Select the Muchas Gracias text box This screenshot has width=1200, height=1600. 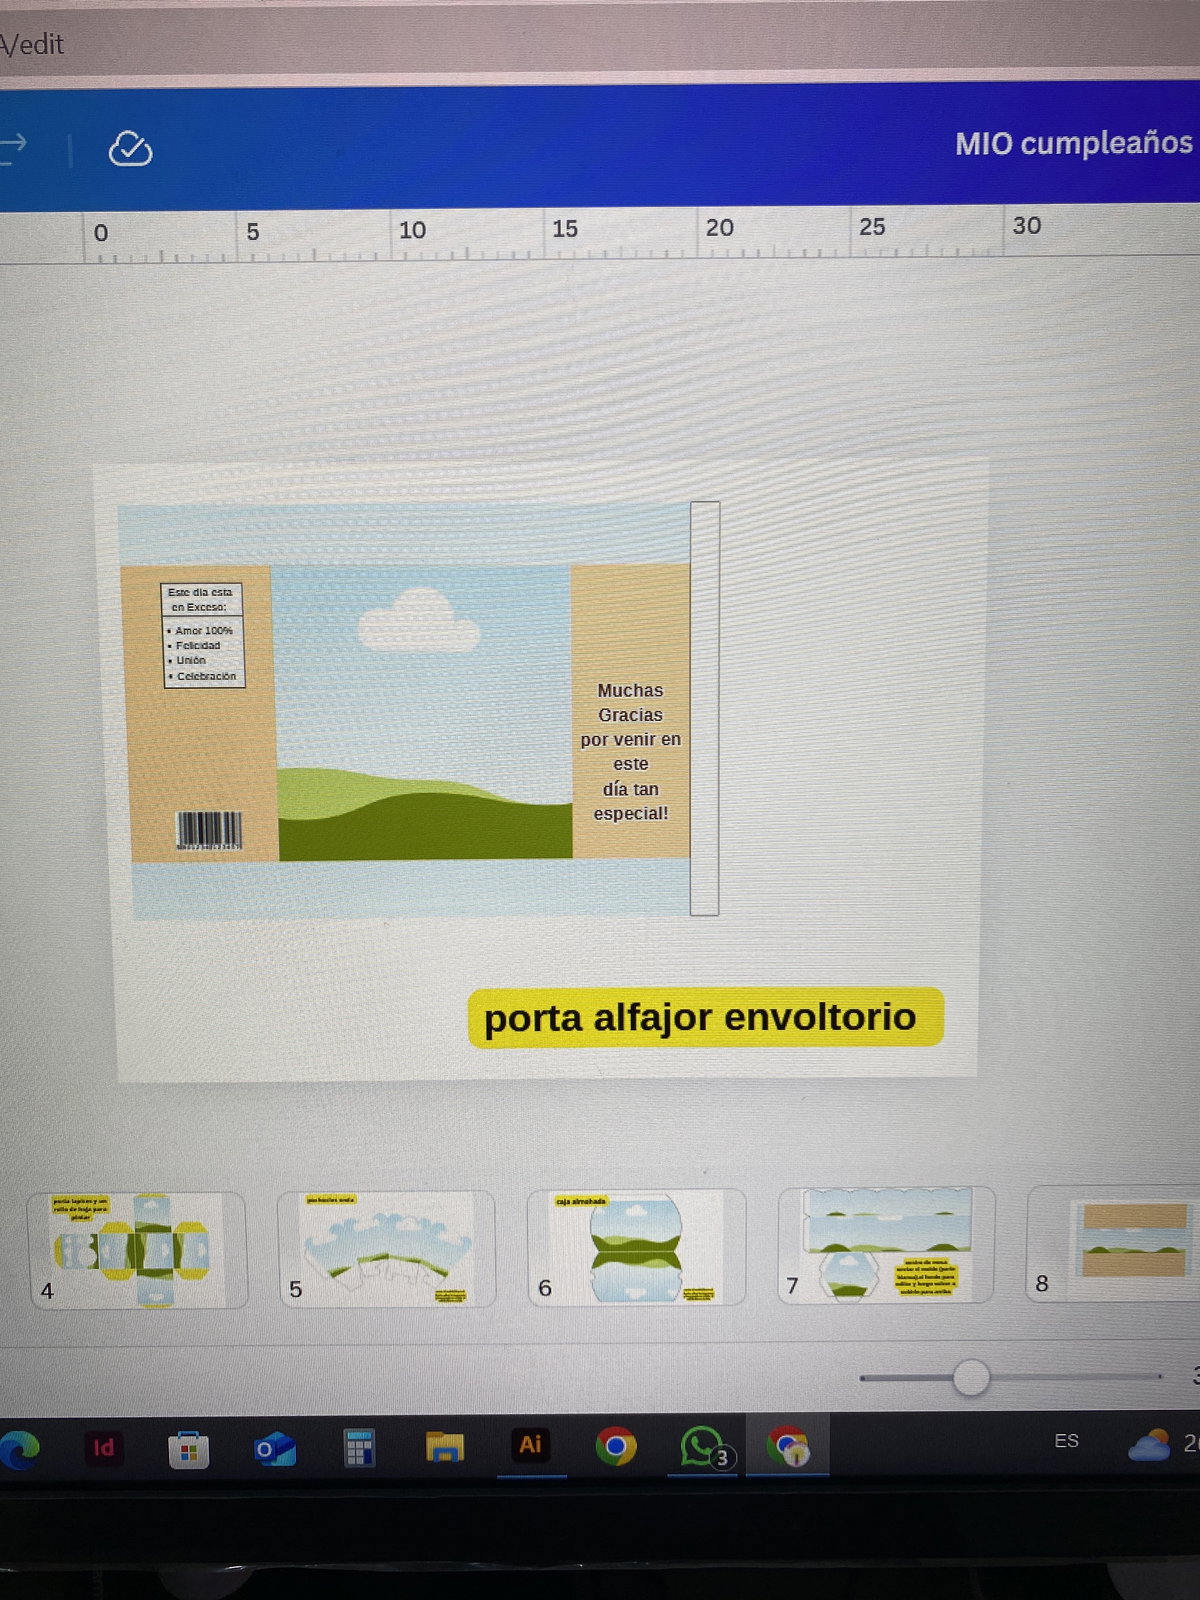tap(630, 751)
